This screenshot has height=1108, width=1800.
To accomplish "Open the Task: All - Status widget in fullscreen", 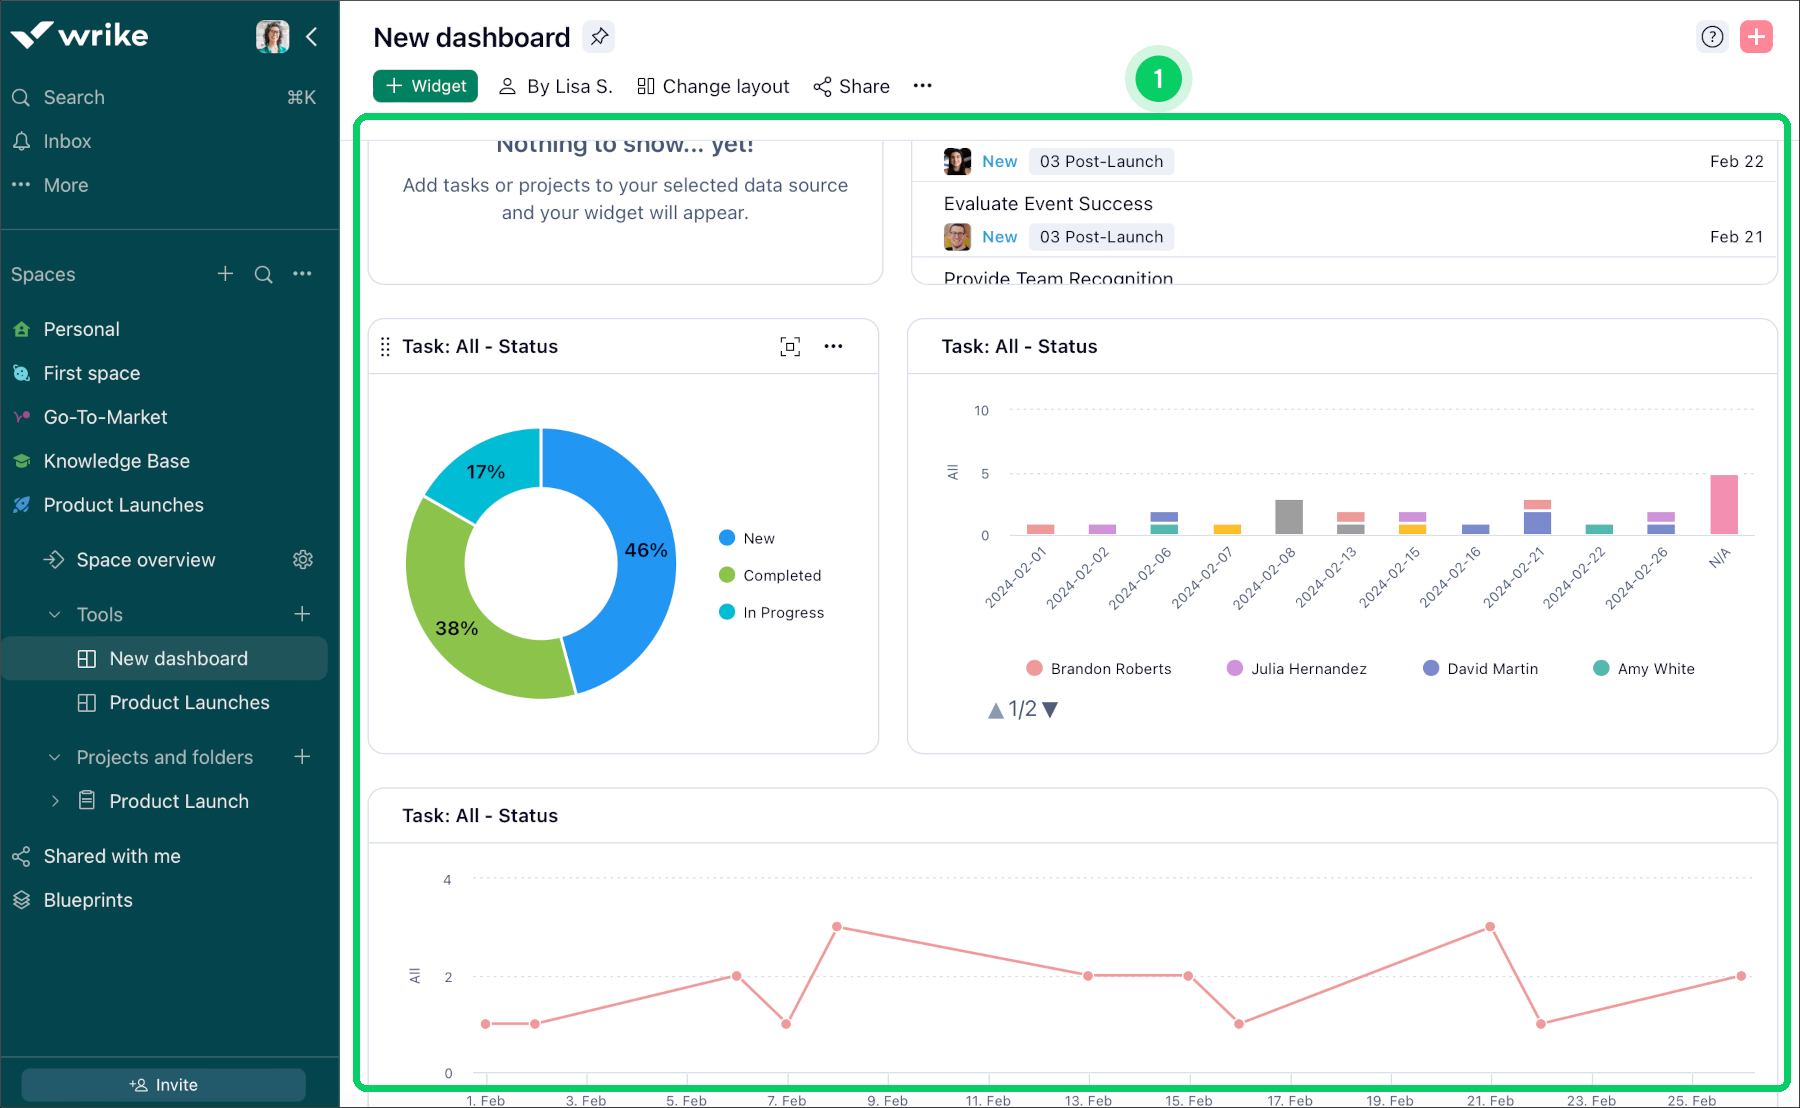I will 790,346.
